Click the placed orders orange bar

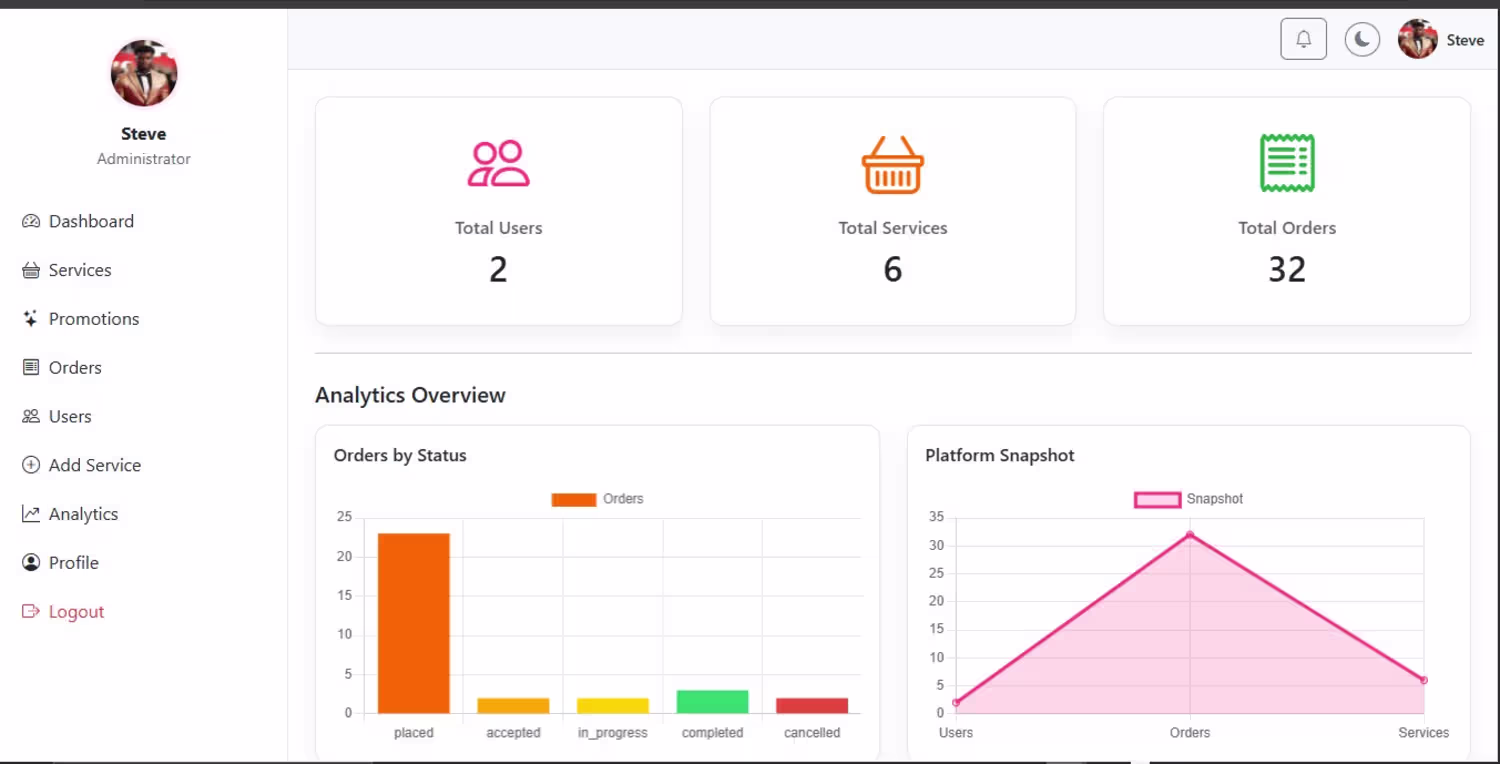point(413,623)
